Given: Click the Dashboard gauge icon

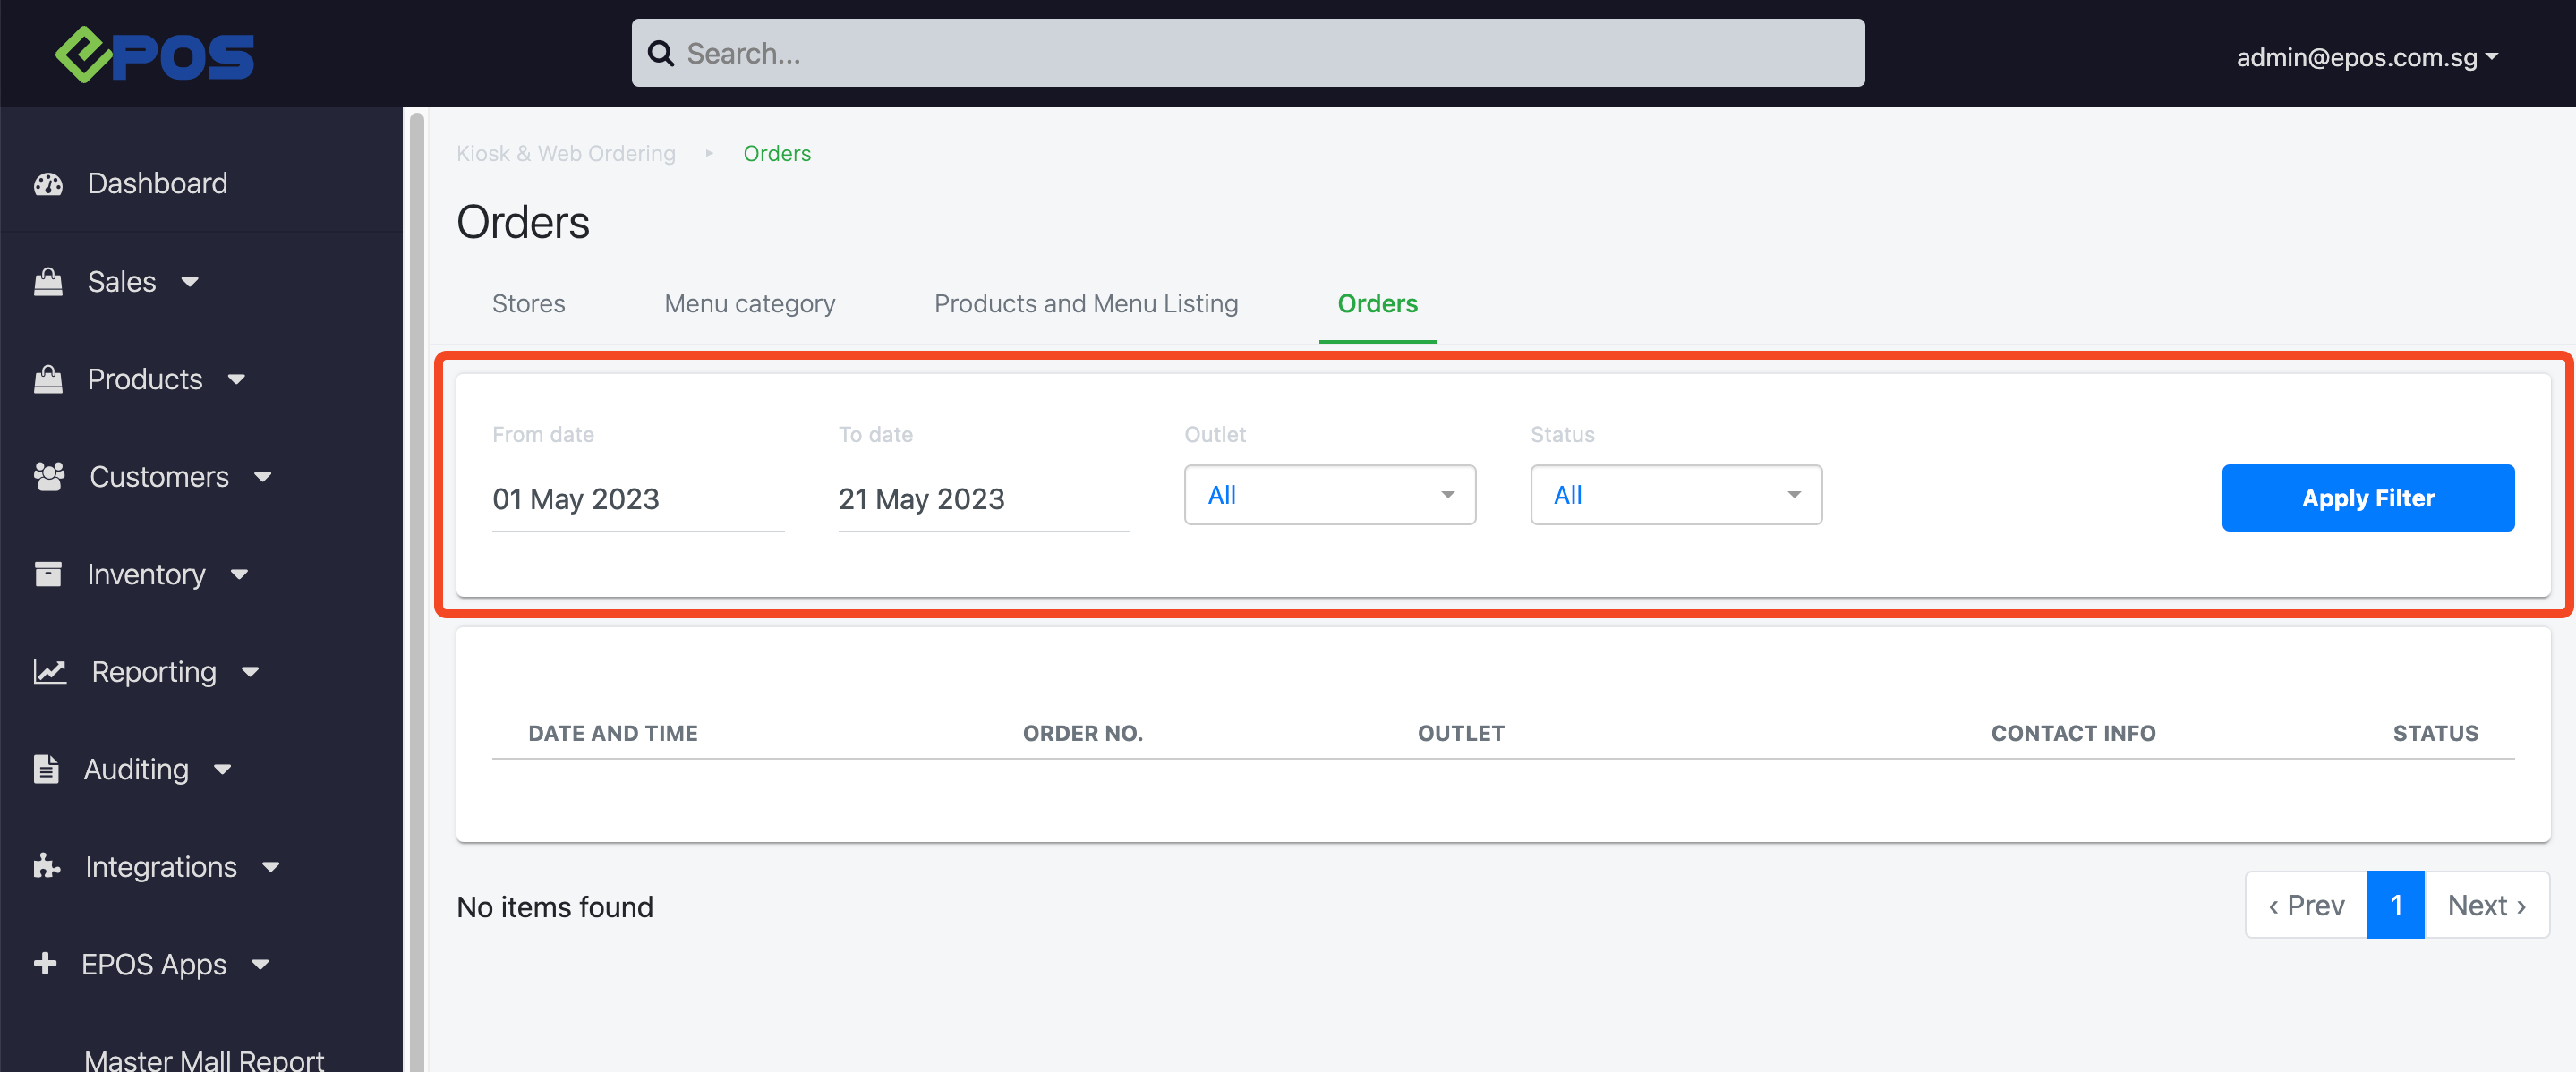Looking at the screenshot, I should click(48, 184).
